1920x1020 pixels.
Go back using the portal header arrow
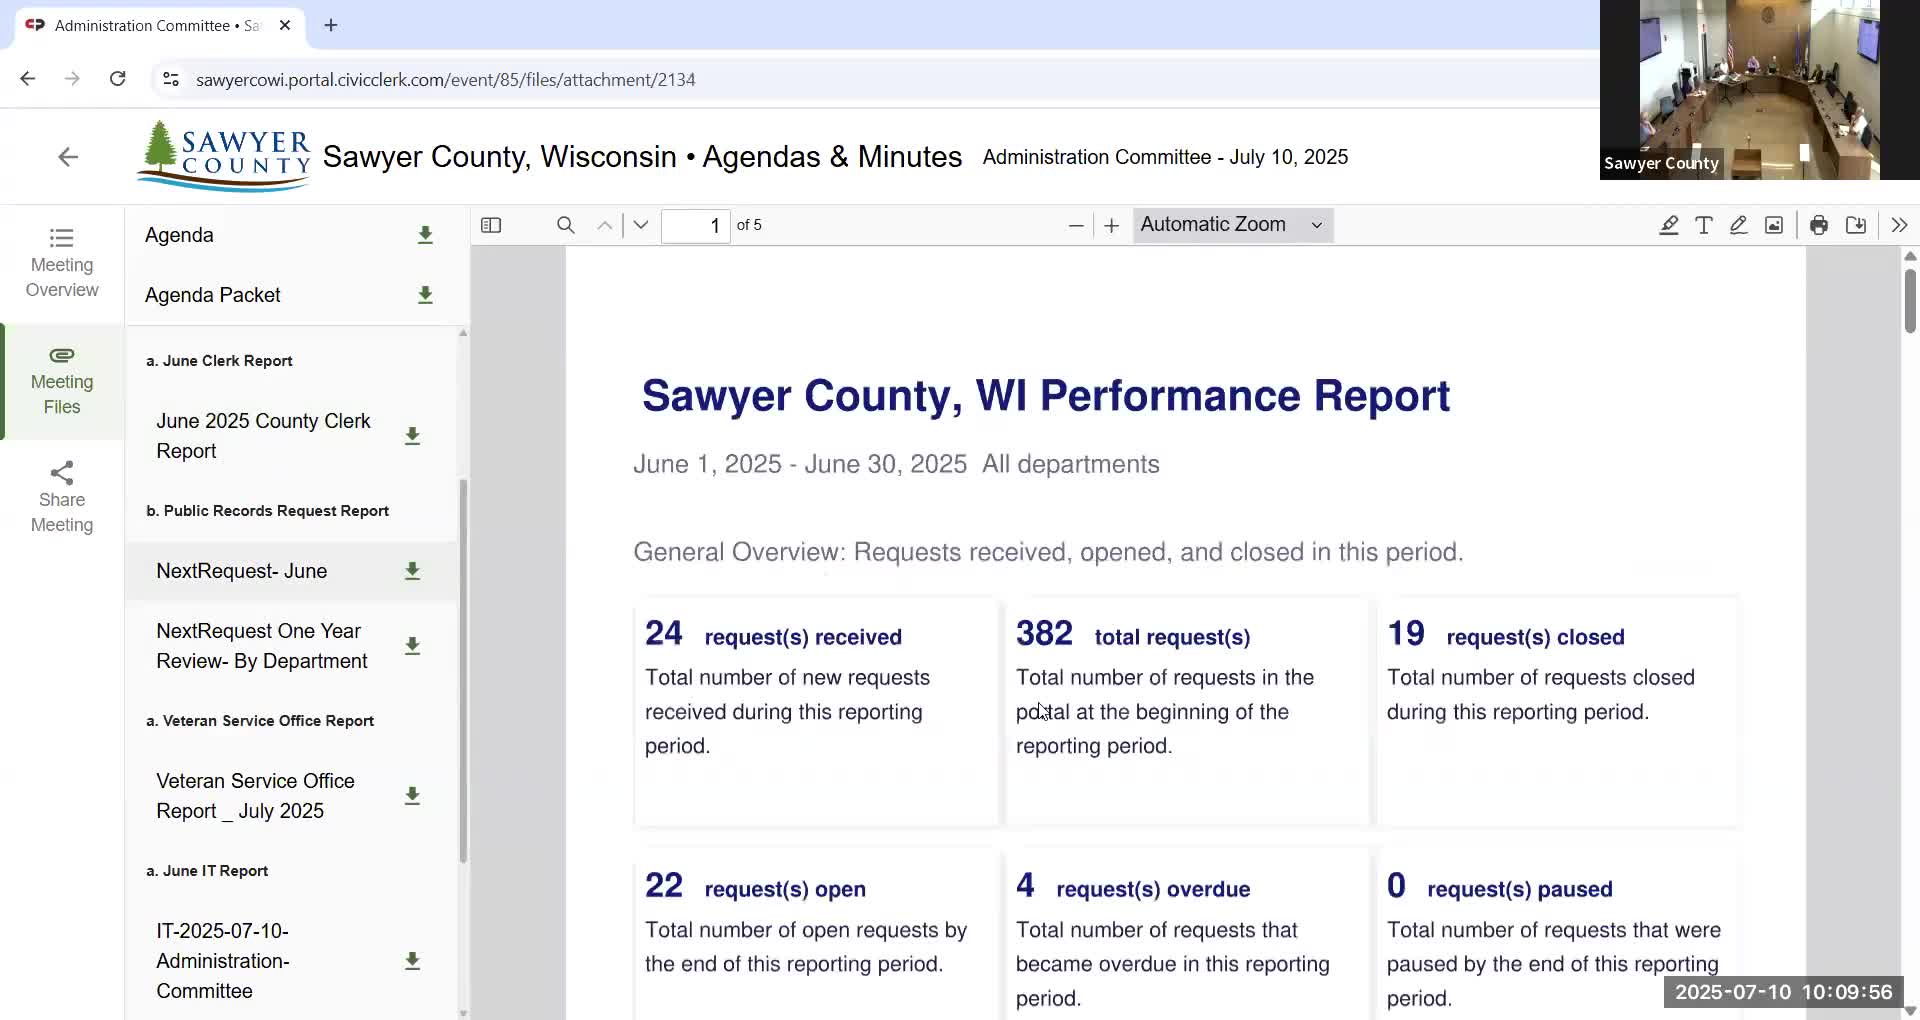(x=68, y=157)
